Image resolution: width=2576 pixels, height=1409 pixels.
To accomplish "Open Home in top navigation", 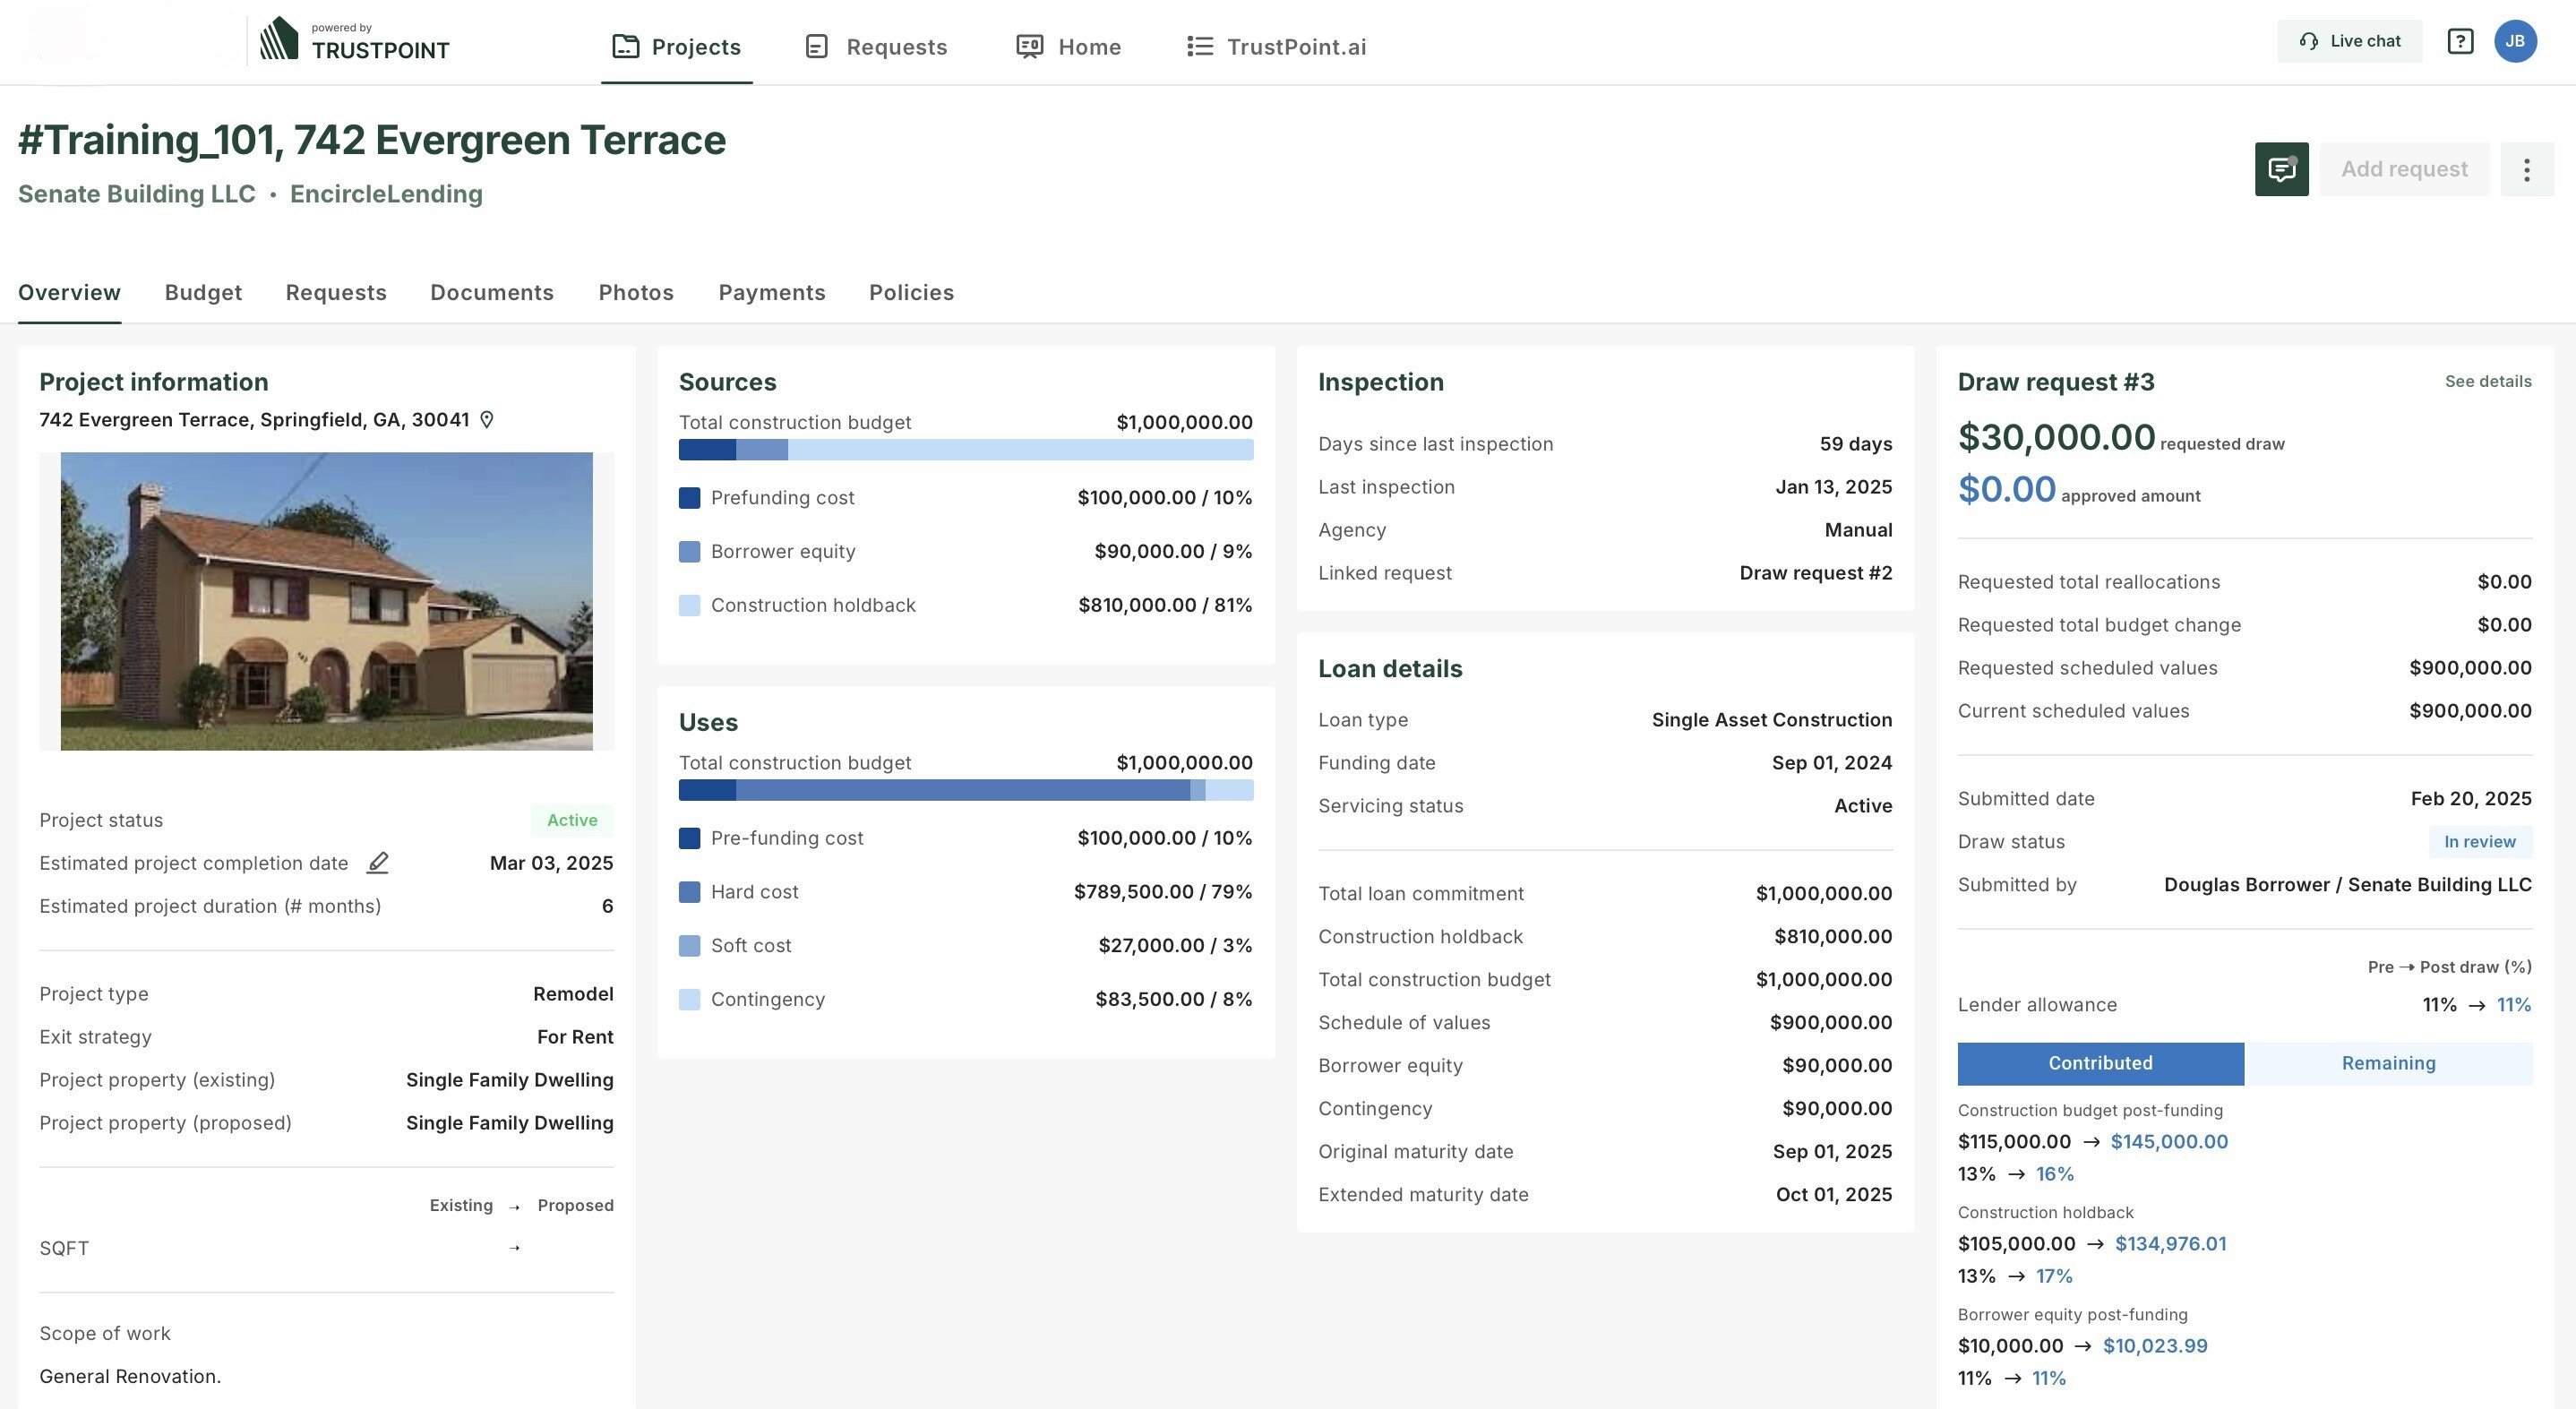I will (1068, 47).
